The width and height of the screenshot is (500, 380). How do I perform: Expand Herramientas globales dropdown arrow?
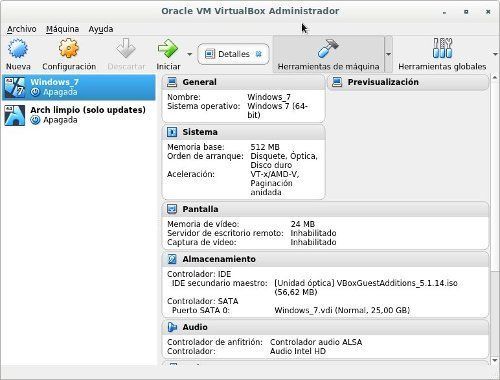(495, 54)
